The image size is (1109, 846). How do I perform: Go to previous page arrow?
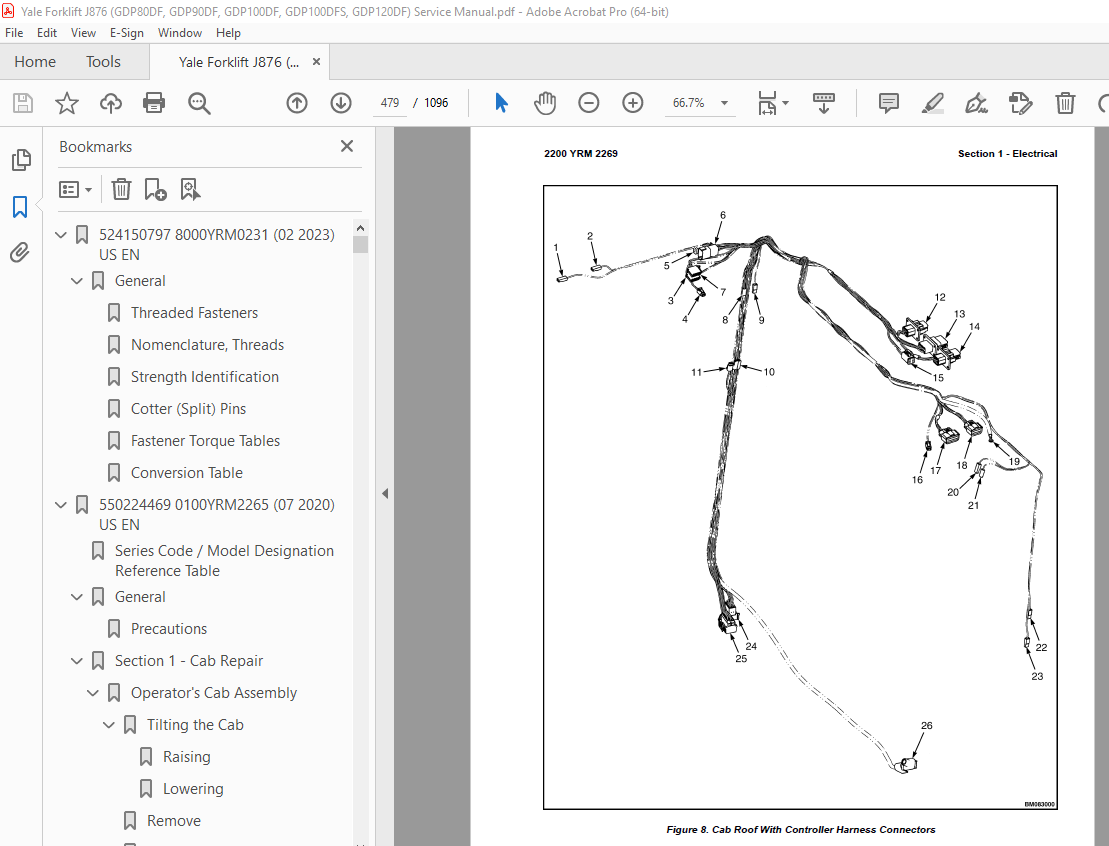click(x=297, y=103)
